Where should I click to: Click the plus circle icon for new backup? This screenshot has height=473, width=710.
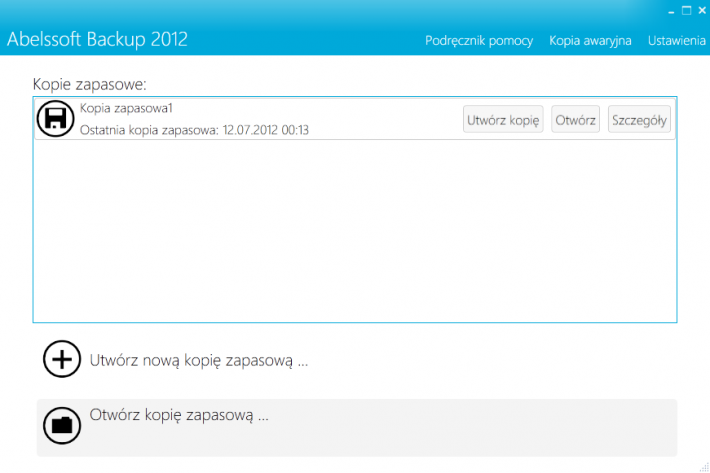[62, 359]
